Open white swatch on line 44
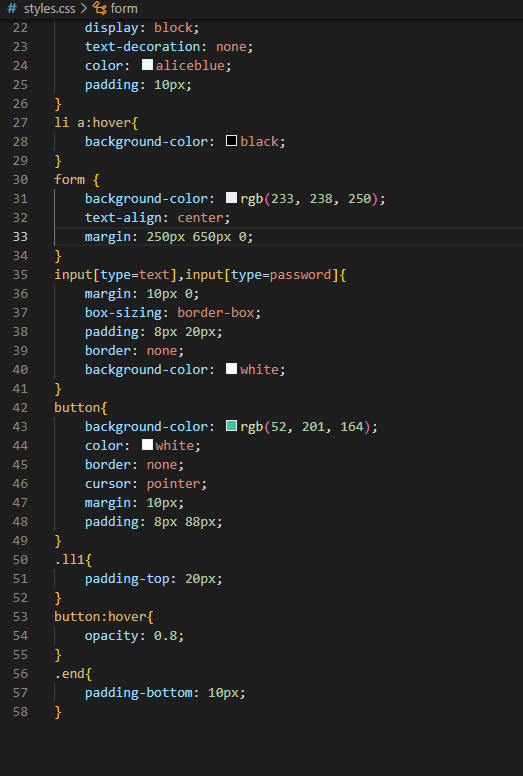Viewport: 523px width, 776px height. pos(147,445)
